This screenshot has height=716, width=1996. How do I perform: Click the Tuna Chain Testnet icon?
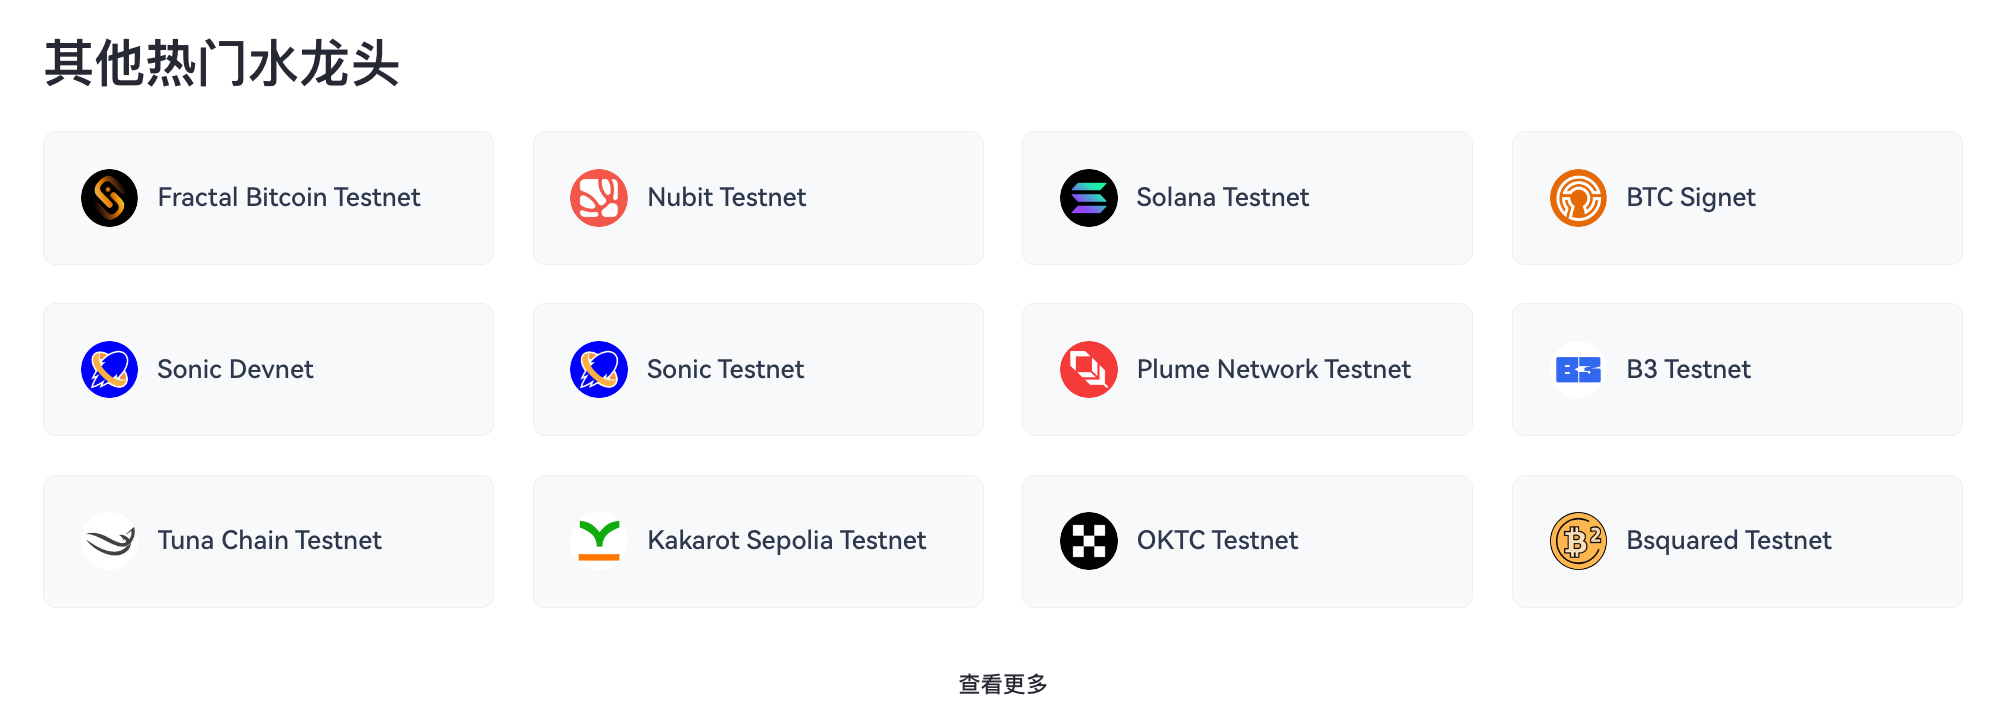(109, 541)
